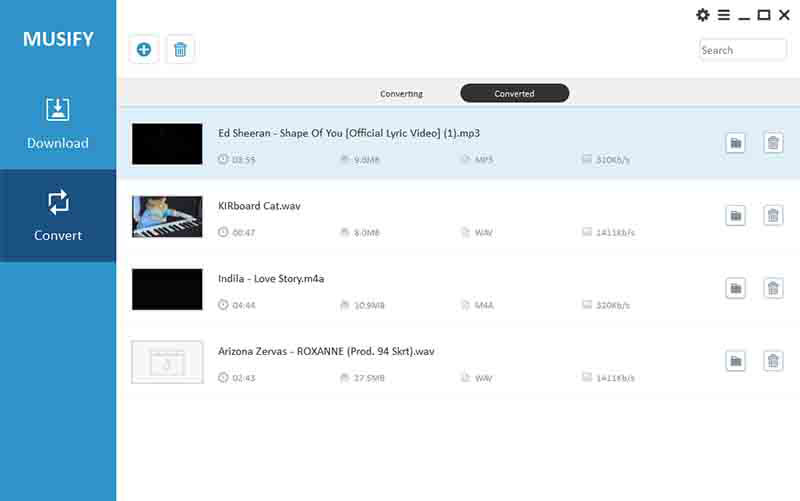Select the Converted tab
800x501 pixels.
coord(514,93)
